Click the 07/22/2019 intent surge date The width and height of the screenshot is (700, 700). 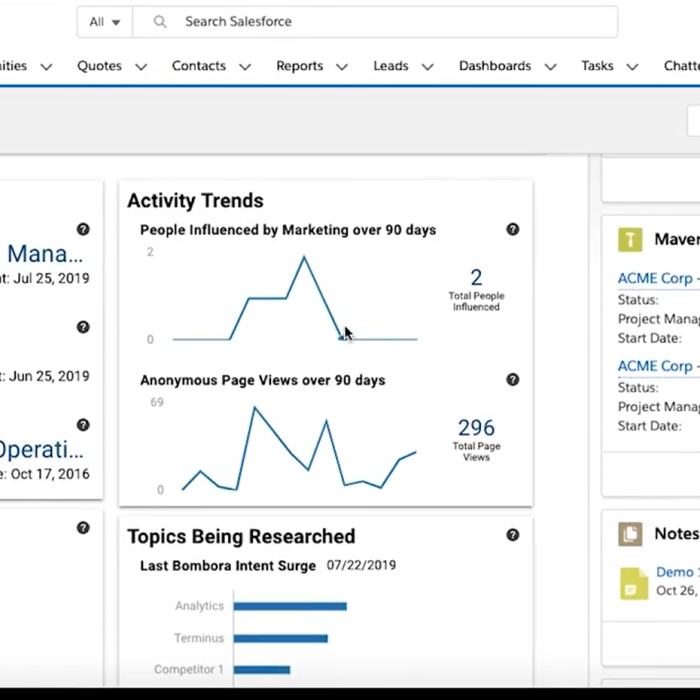pos(361,565)
